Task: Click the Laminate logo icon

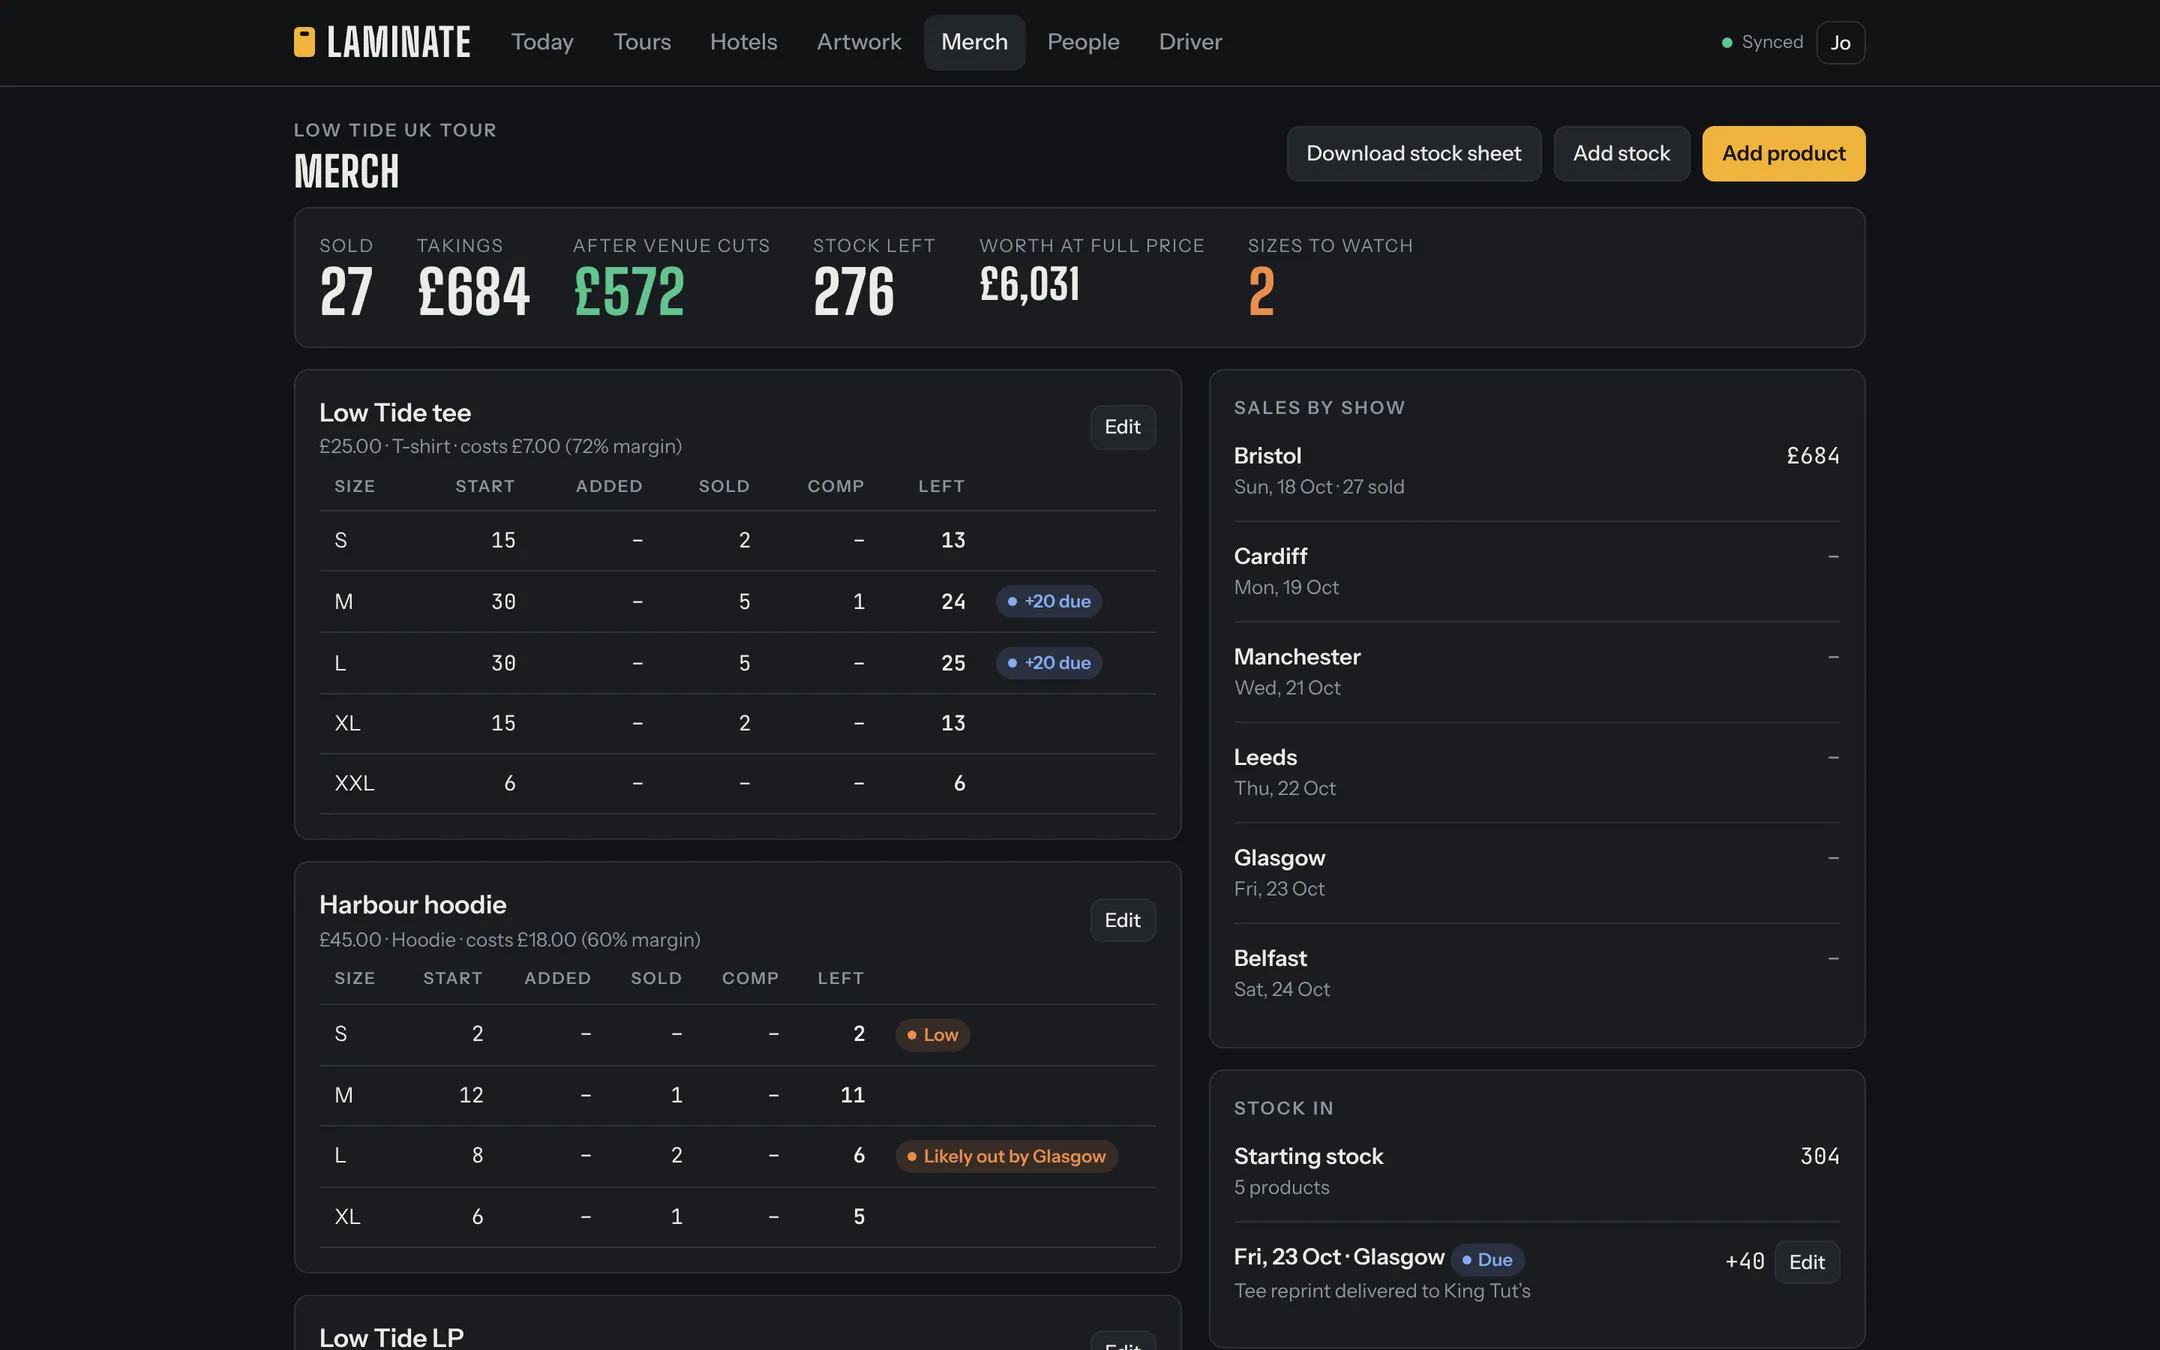Action: (304, 42)
